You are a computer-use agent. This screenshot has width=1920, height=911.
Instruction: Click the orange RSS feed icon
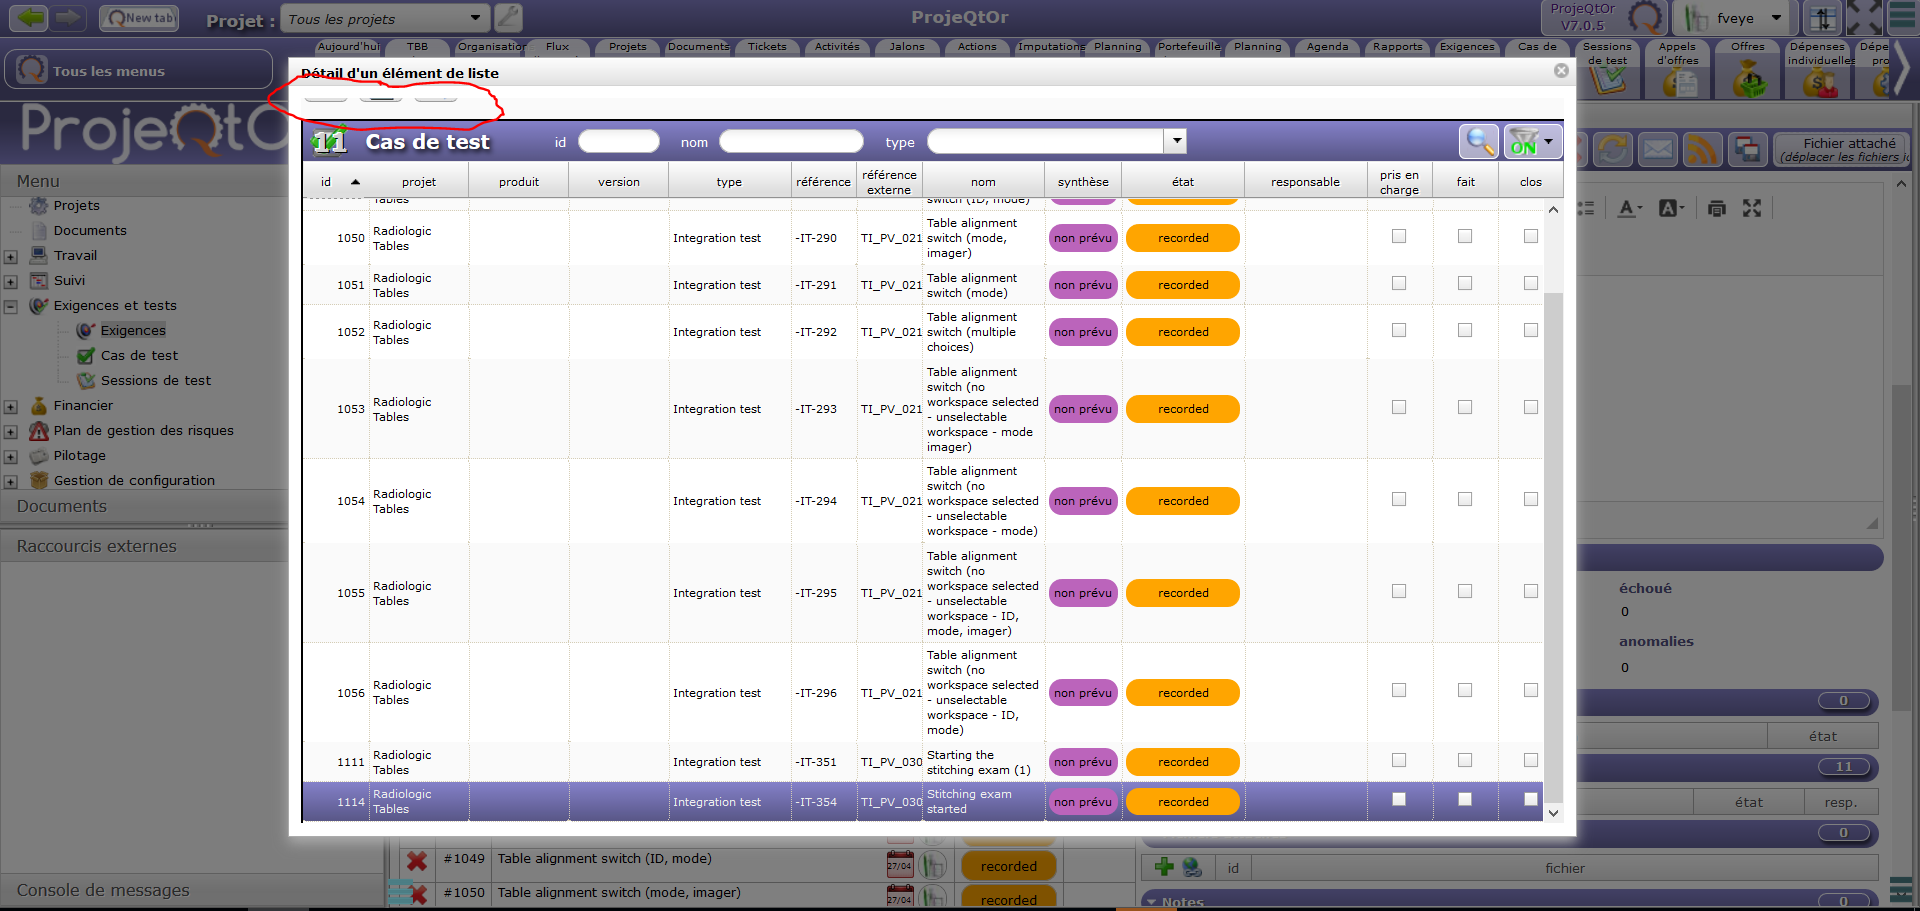1702,150
